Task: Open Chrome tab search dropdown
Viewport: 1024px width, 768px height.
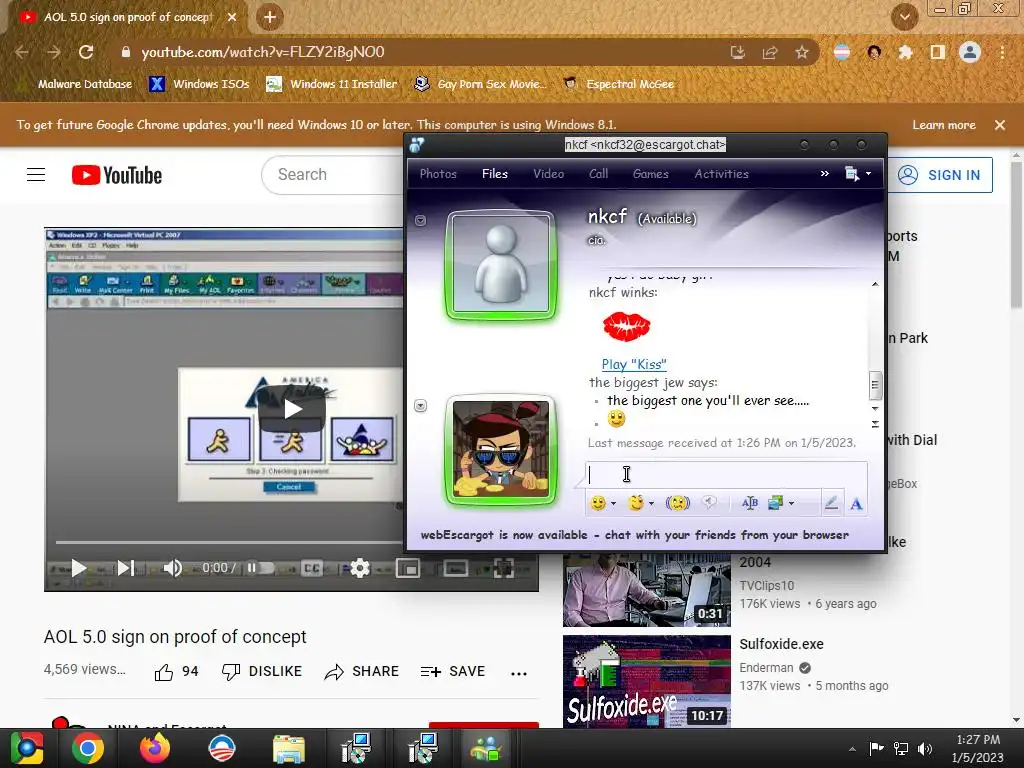Action: point(904,17)
